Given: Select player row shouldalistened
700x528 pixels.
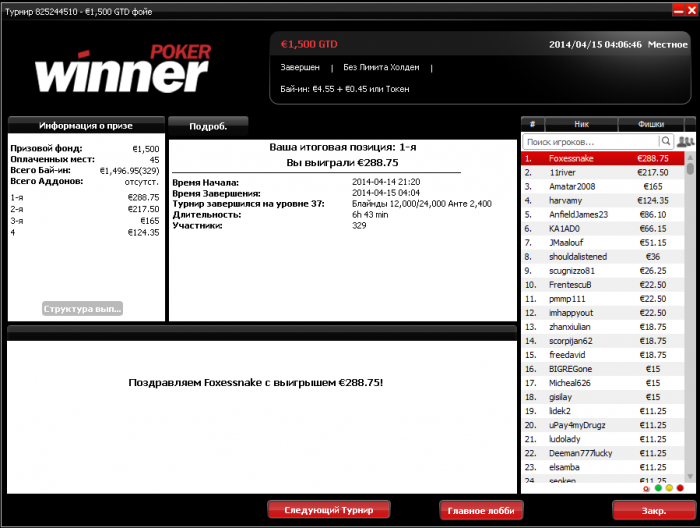Looking at the screenshot, I should click(603, 257).
